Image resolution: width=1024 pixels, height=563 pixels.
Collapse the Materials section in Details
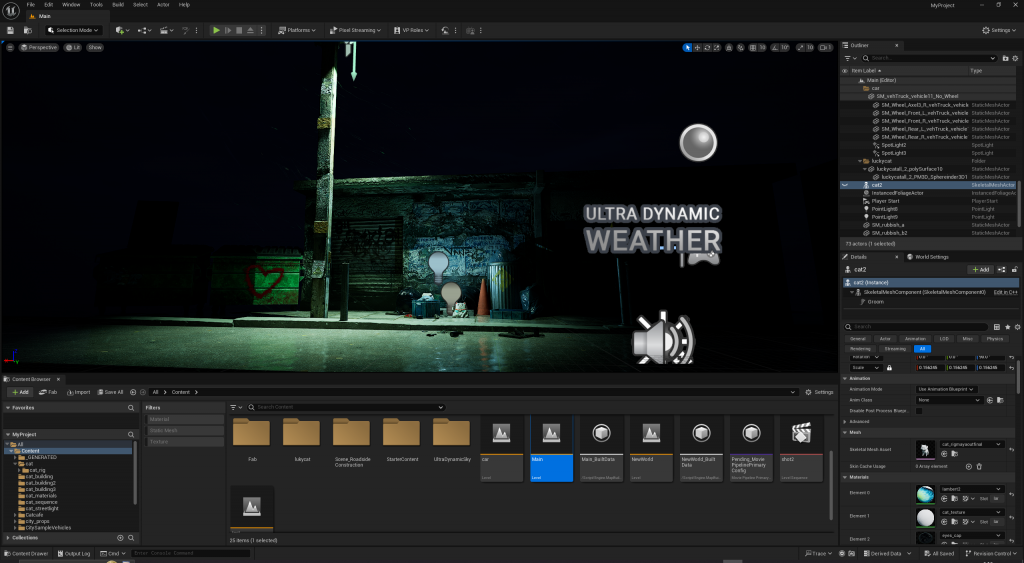[x=845, y=477]
